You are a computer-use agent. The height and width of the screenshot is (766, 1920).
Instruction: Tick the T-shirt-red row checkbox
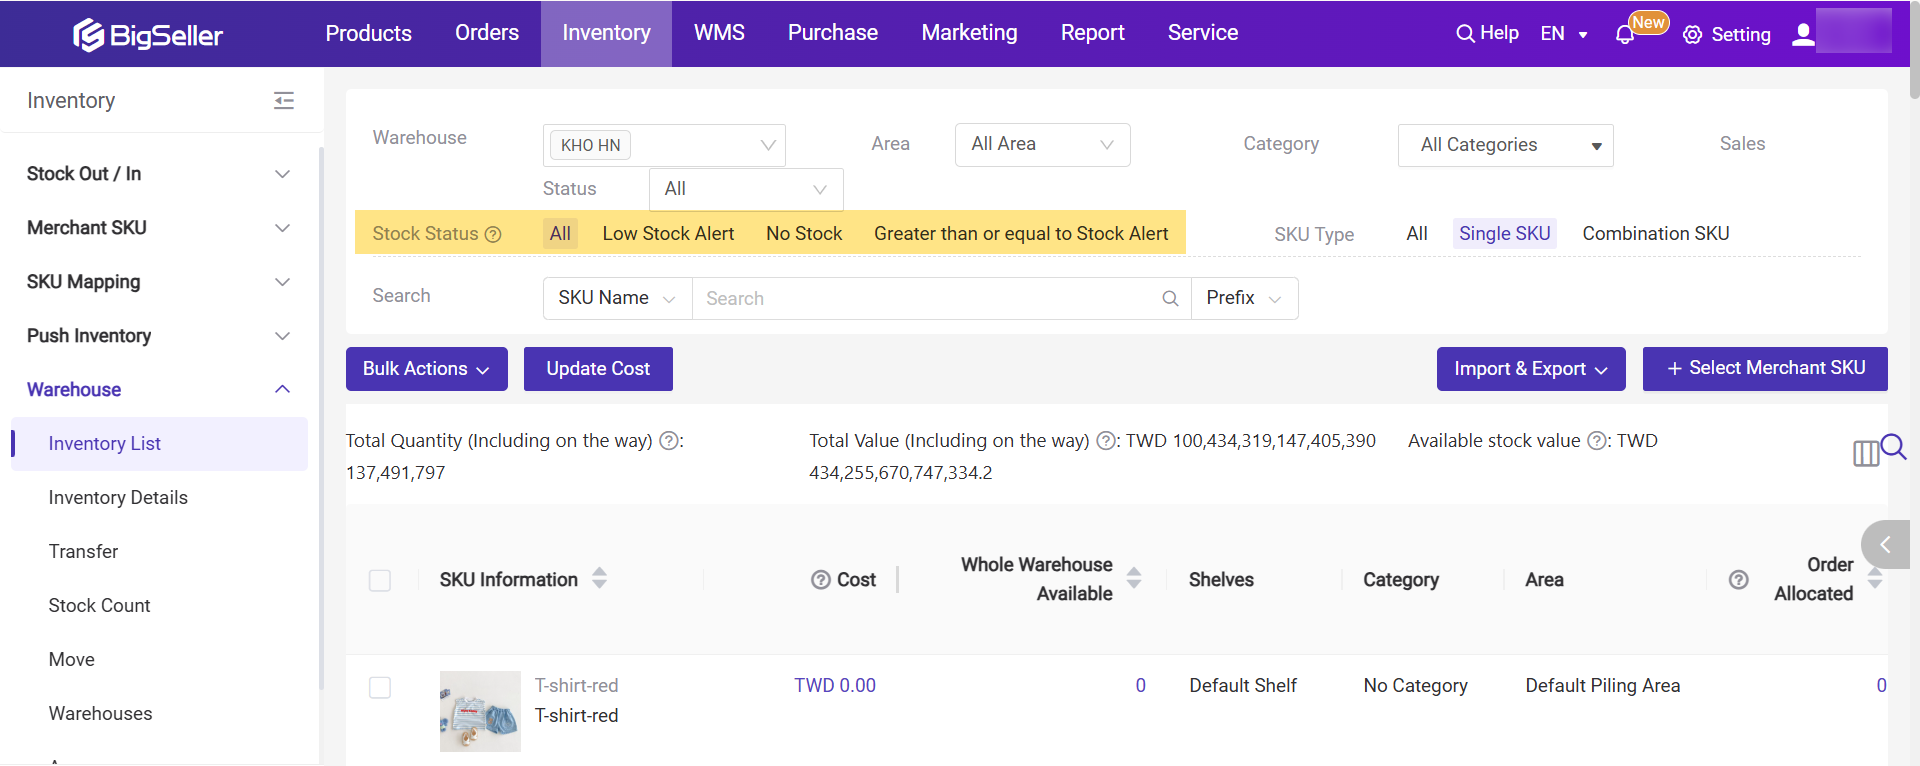pyautogui.click(x=380, y=687)
